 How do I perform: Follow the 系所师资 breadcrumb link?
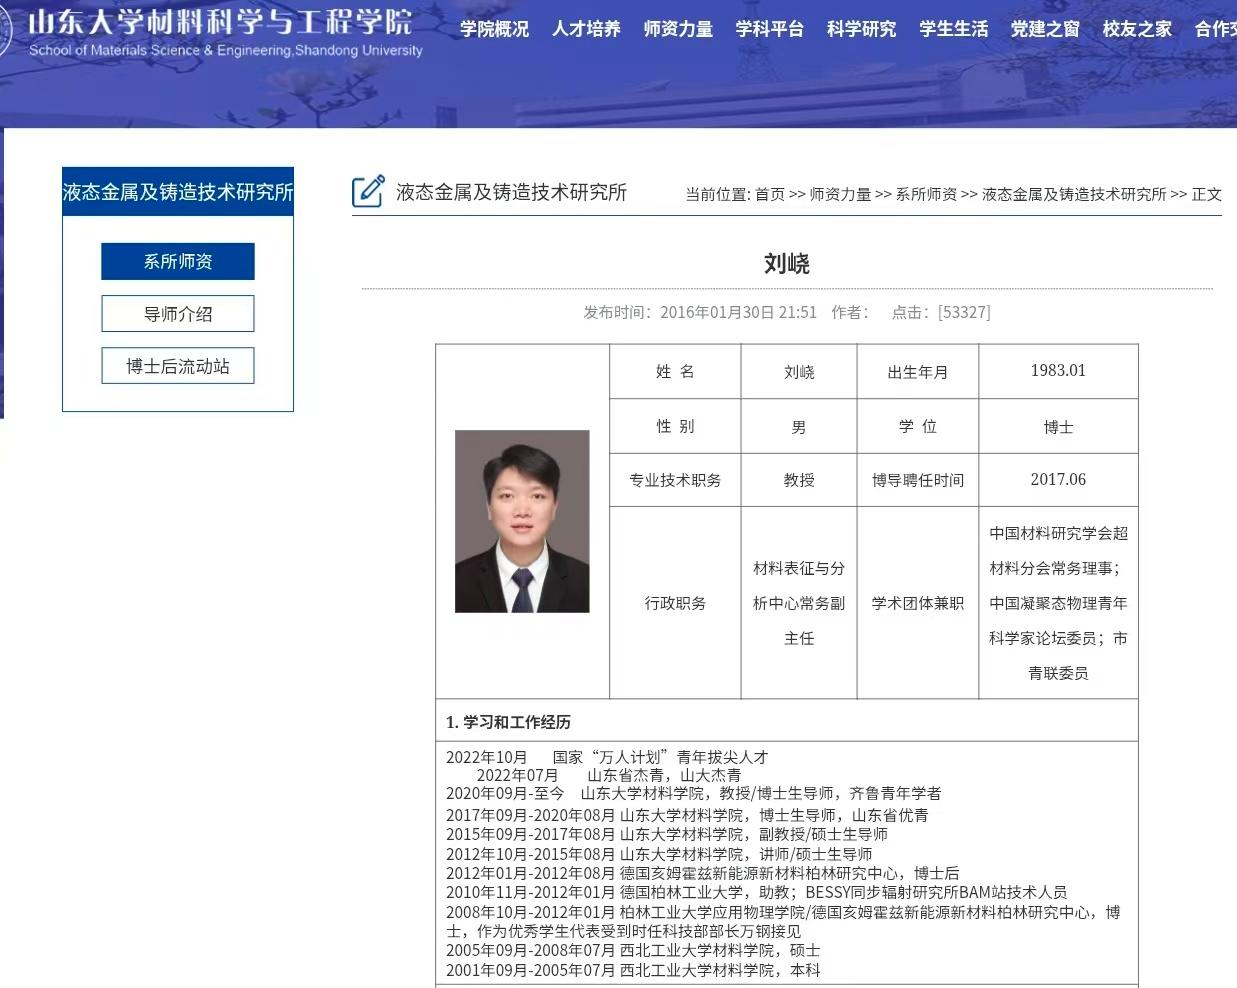pyautogui.click(x=926, y=194)
